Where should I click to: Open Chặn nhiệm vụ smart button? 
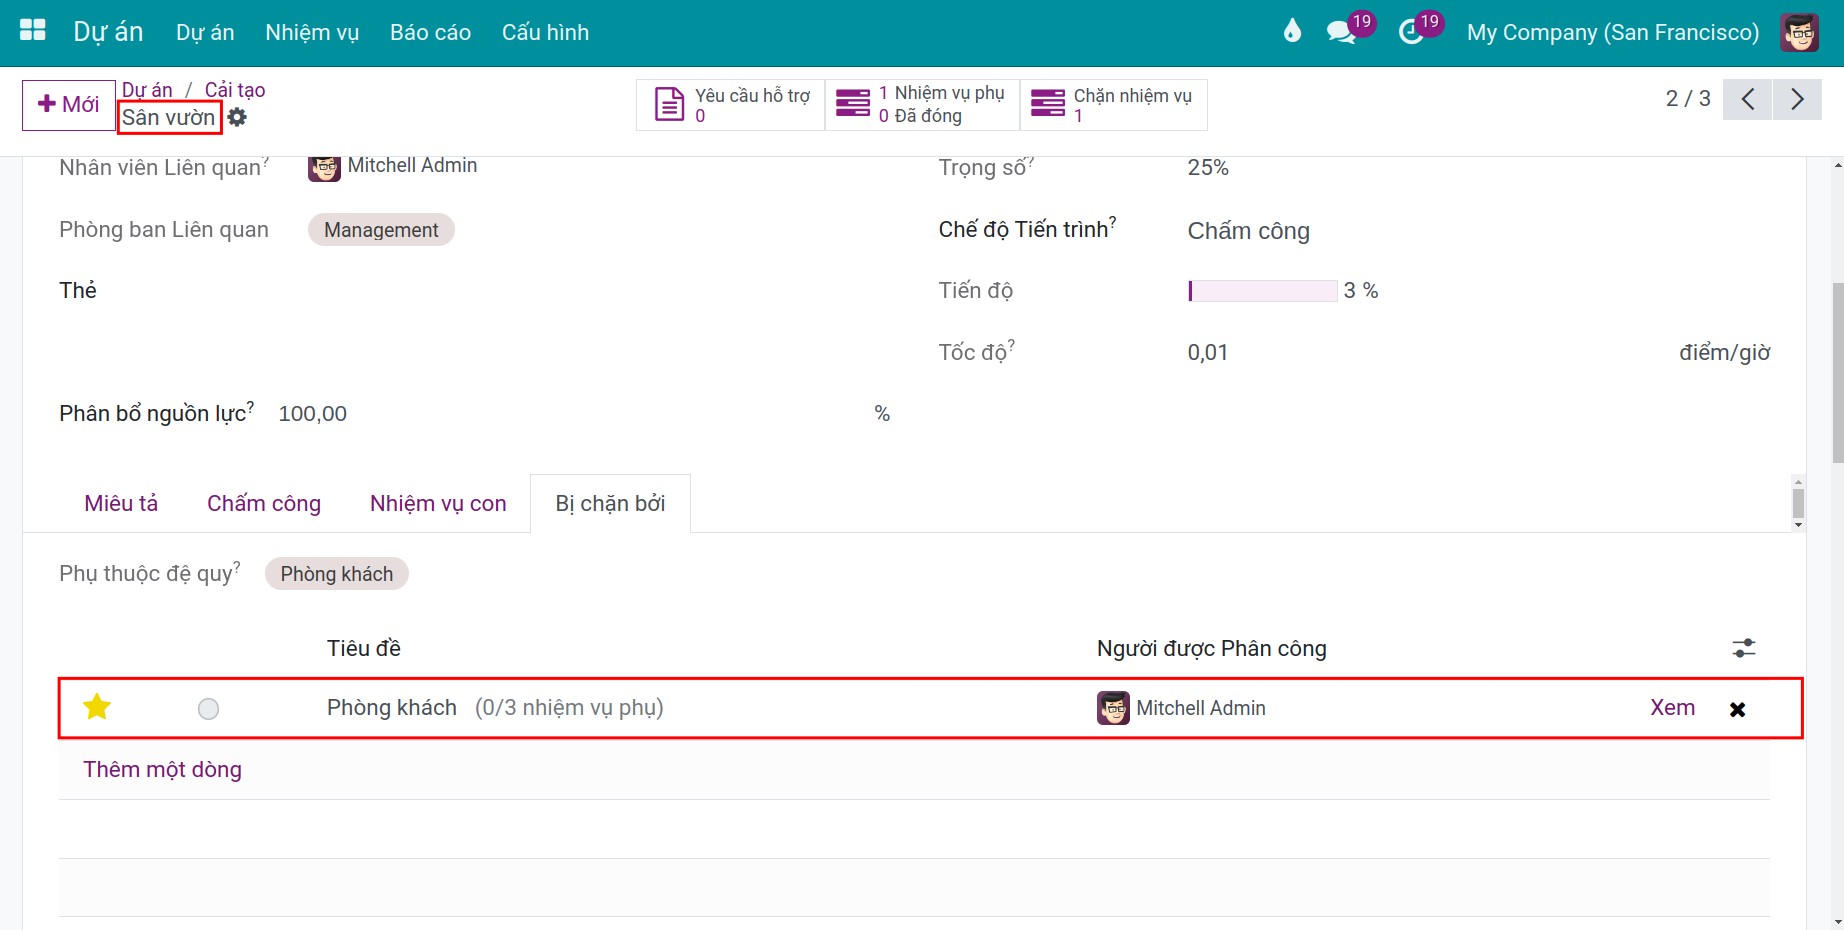(x=1113, y=105)
